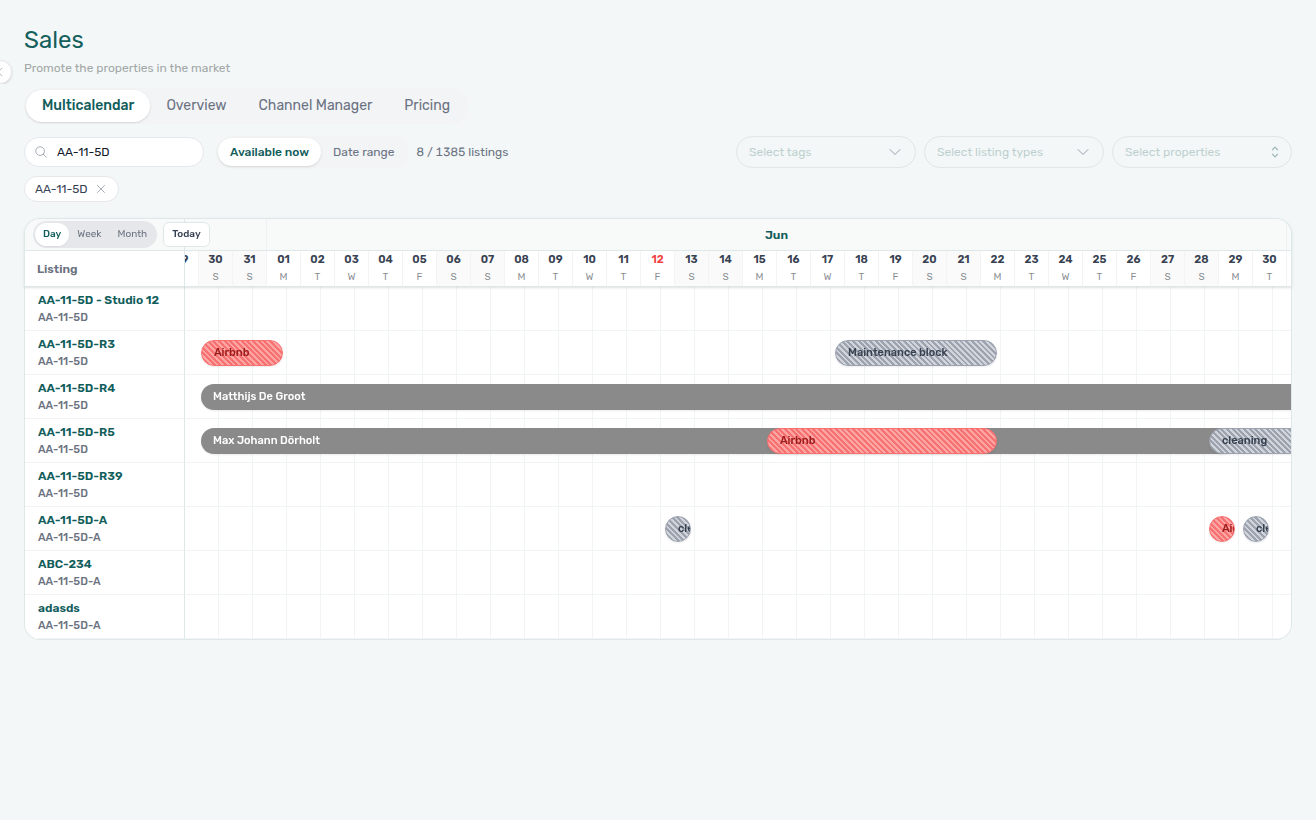Switch calendar to Day view
Viewport: 1316px width, 820px height.
[x=52, y=234]
